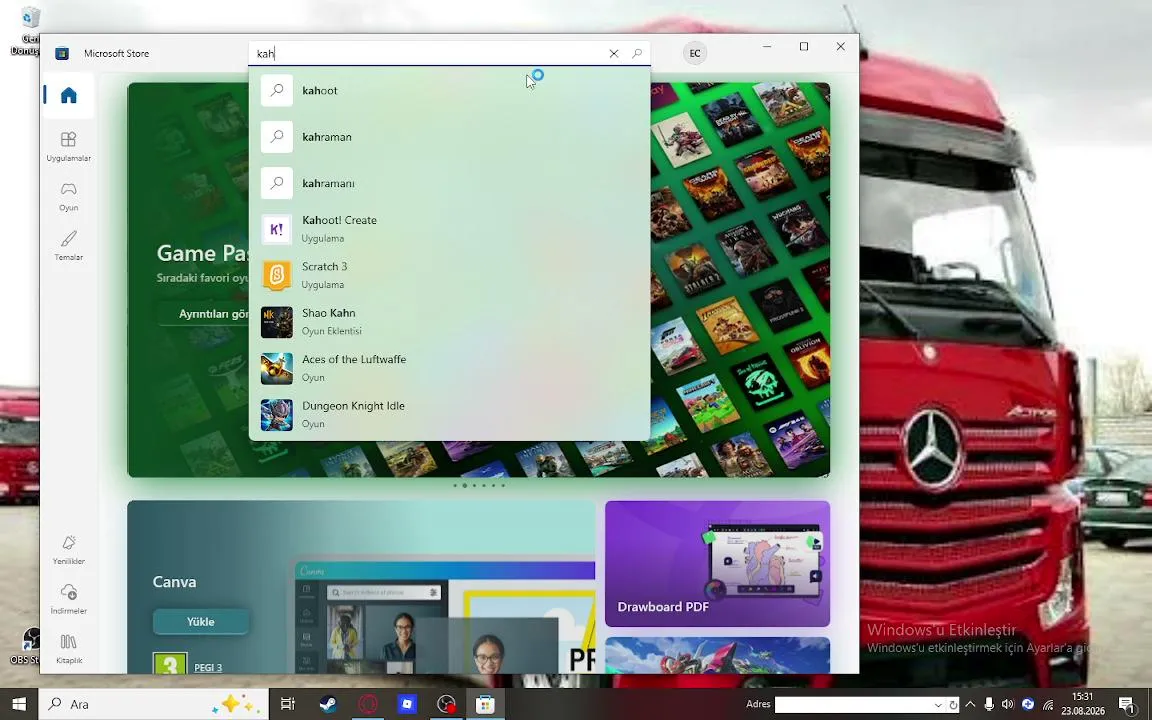Screen dimensions: 1152x720
Task: Open OBS Studio from the taskbar
Action: tap(446, 705)
